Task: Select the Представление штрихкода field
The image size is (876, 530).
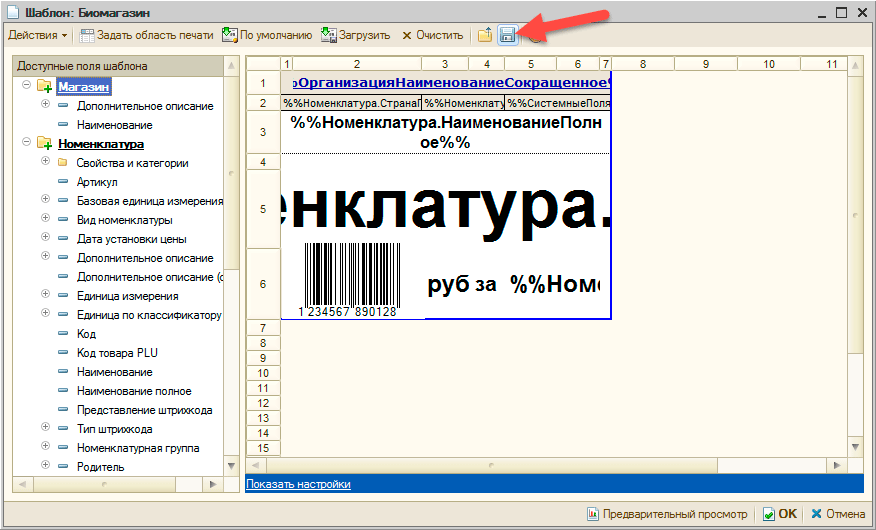Action: [144, 410]
